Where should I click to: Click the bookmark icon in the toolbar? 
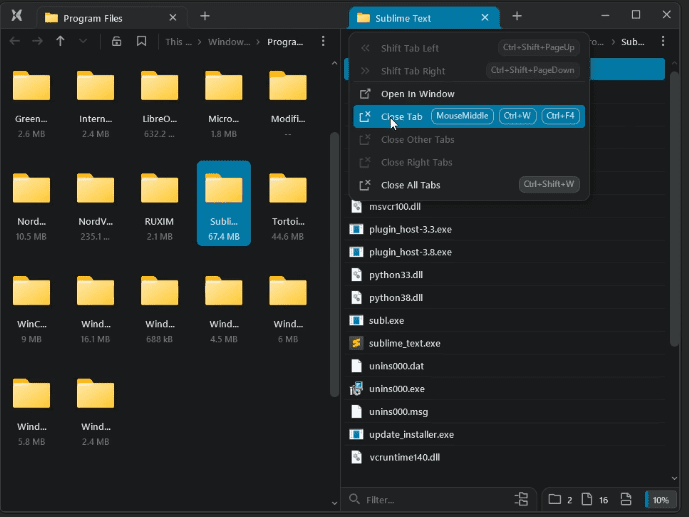click(x=141, y=41)
